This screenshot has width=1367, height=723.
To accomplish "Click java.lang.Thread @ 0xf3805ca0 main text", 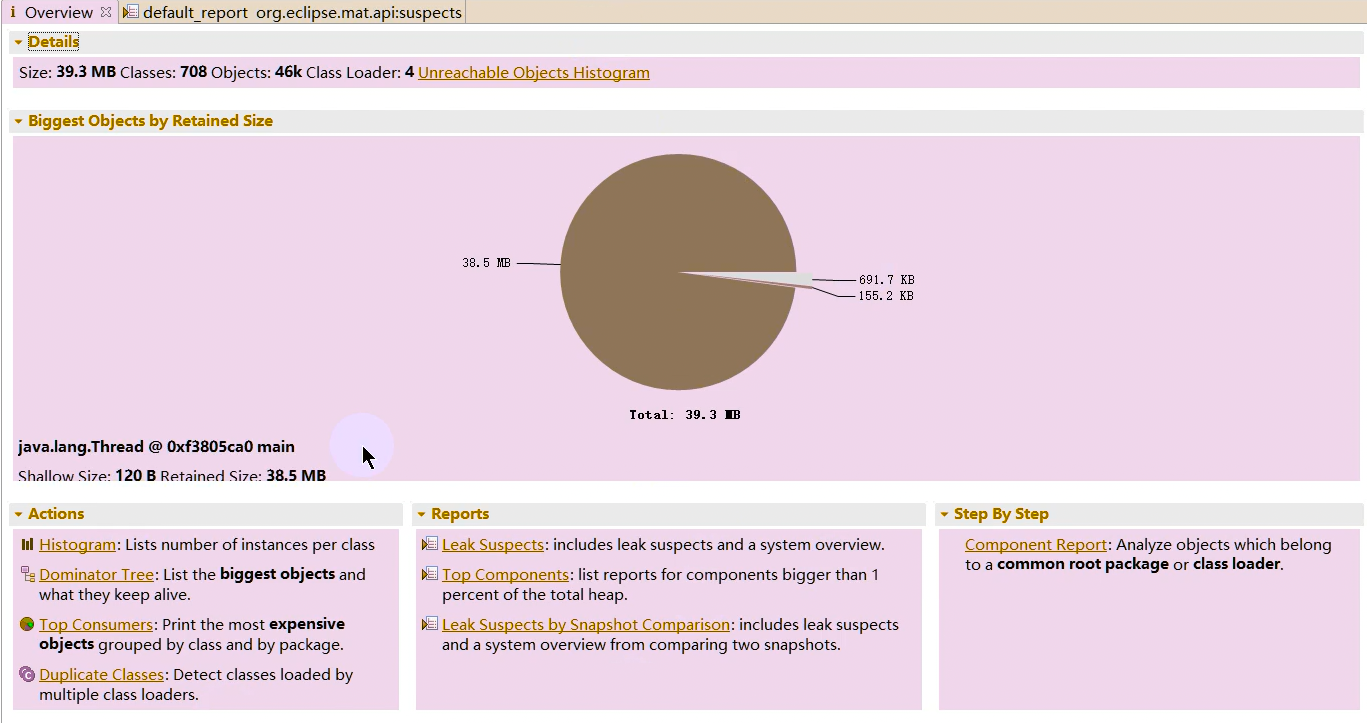I will point(156,446).
